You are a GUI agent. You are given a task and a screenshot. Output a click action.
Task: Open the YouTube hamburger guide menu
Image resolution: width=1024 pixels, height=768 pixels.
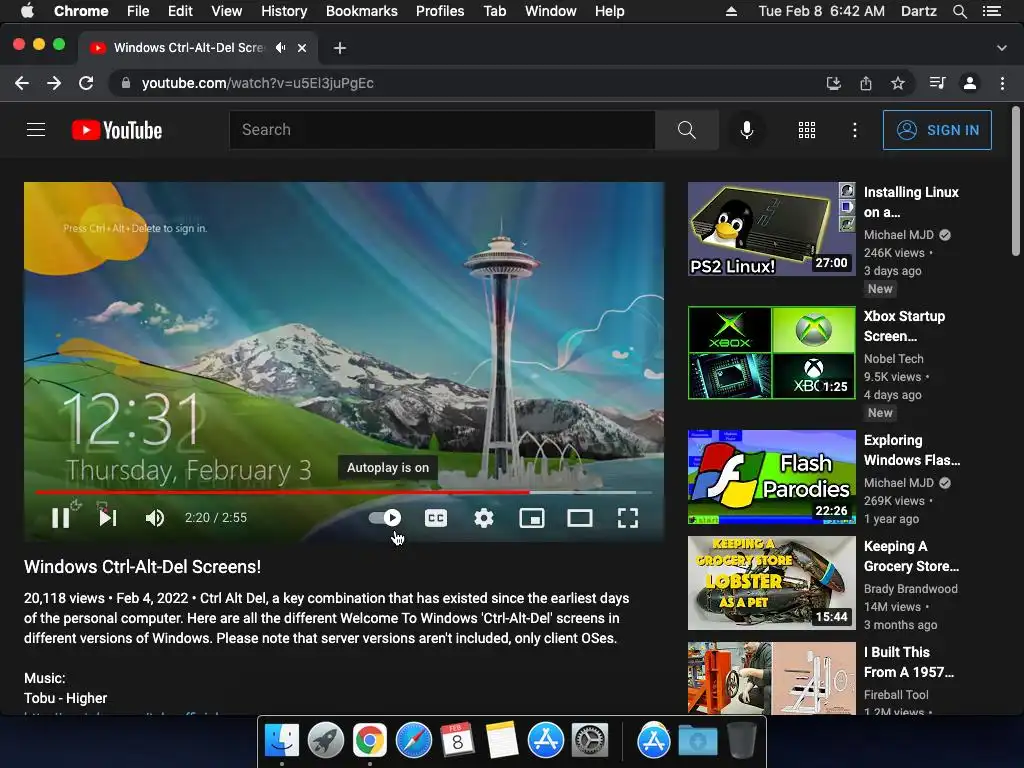[36, 130]
